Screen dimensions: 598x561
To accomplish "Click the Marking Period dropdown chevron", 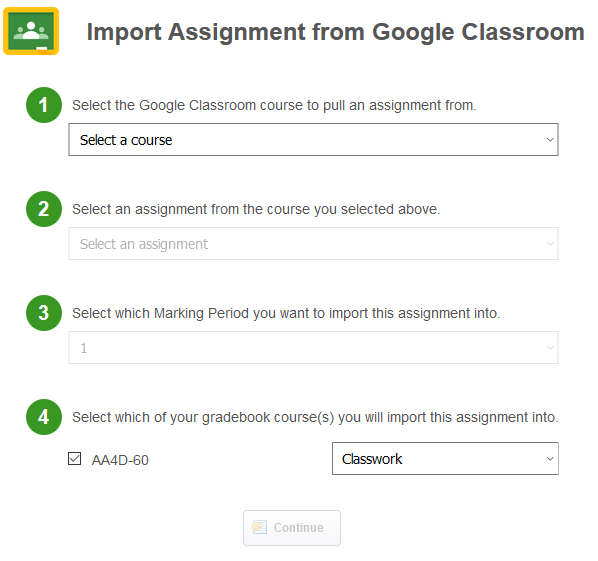I will (550, 348).
